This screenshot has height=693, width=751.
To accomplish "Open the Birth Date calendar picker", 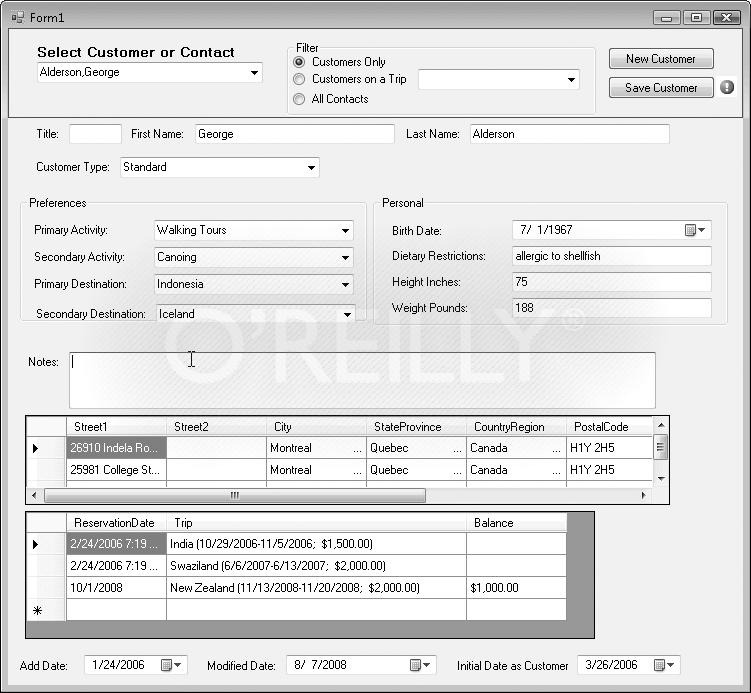I will click(x=695, y=230).
